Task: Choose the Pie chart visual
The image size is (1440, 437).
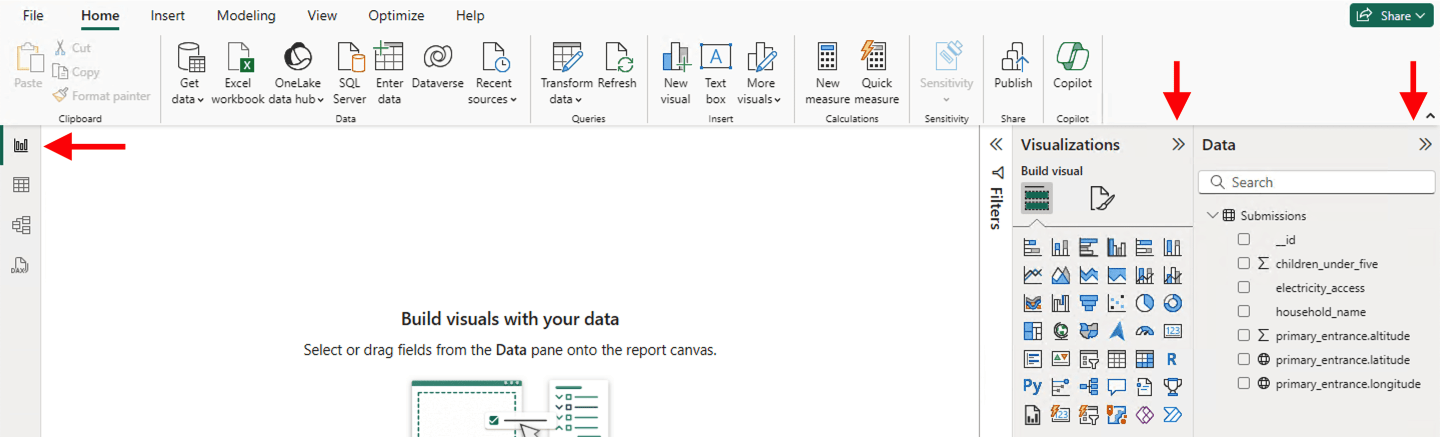Action: click(1145, 303)
